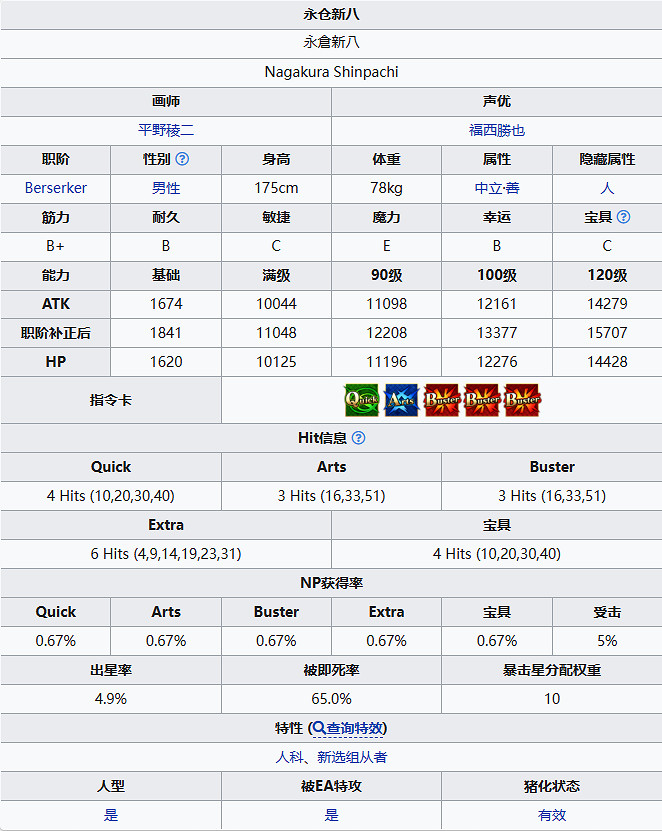Follow the Berserker class link
This screenshot has height=831, width=662.
click(x=56, y=188)
